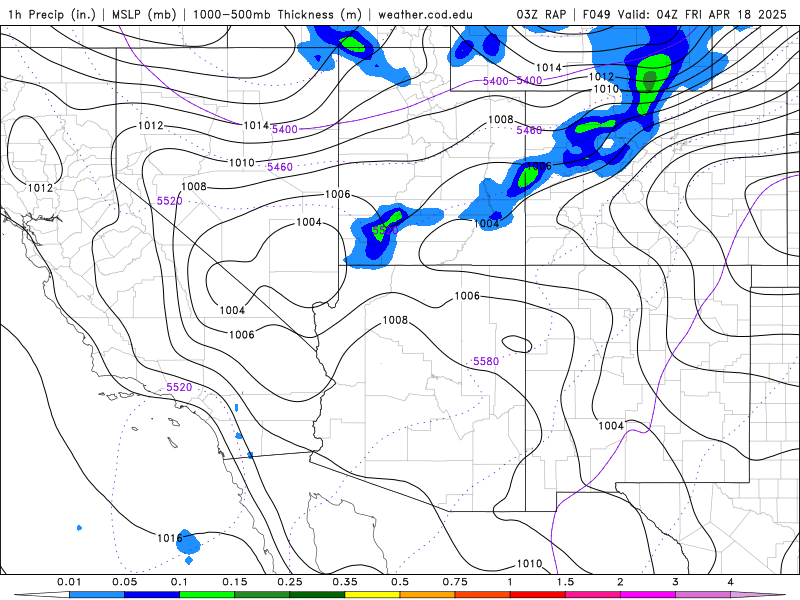Click the purple 5580 thickness label

pyautogui.click(x=486, y=361)
